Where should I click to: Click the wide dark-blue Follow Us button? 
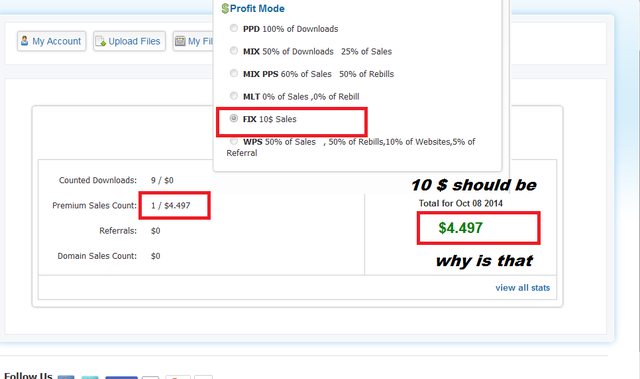pyautogui.click(x=121, y=377)
